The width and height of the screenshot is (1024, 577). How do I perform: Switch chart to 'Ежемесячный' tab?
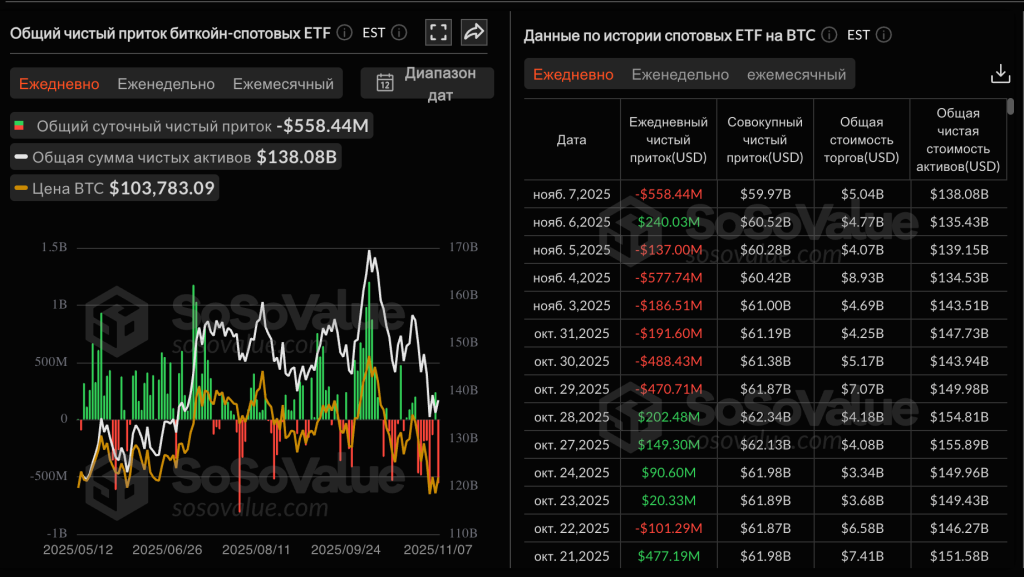[x=283, y=84]
